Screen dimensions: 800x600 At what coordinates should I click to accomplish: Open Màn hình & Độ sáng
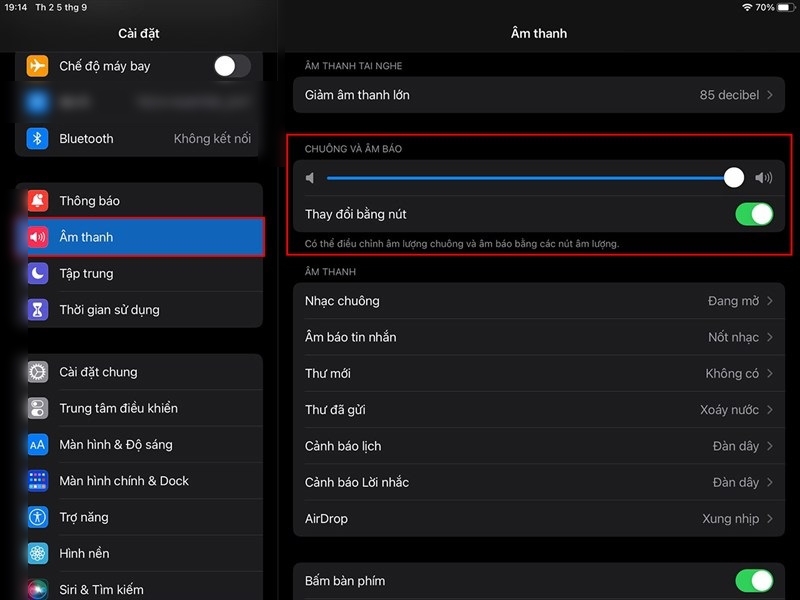(x=139, y=444)
